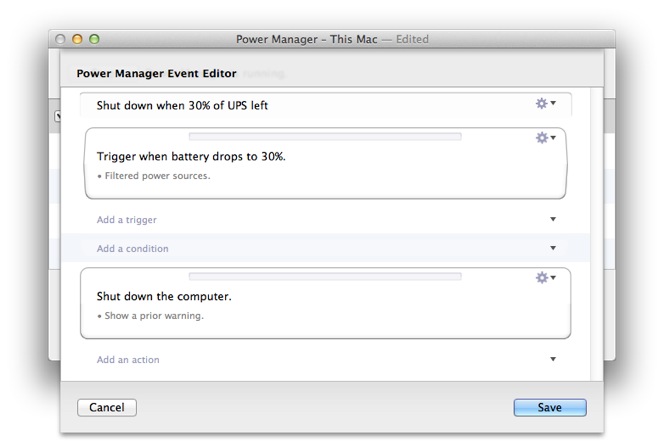Click the Add a condition label
The height and width of the screenshot is (442, 664).
[133, 249]
